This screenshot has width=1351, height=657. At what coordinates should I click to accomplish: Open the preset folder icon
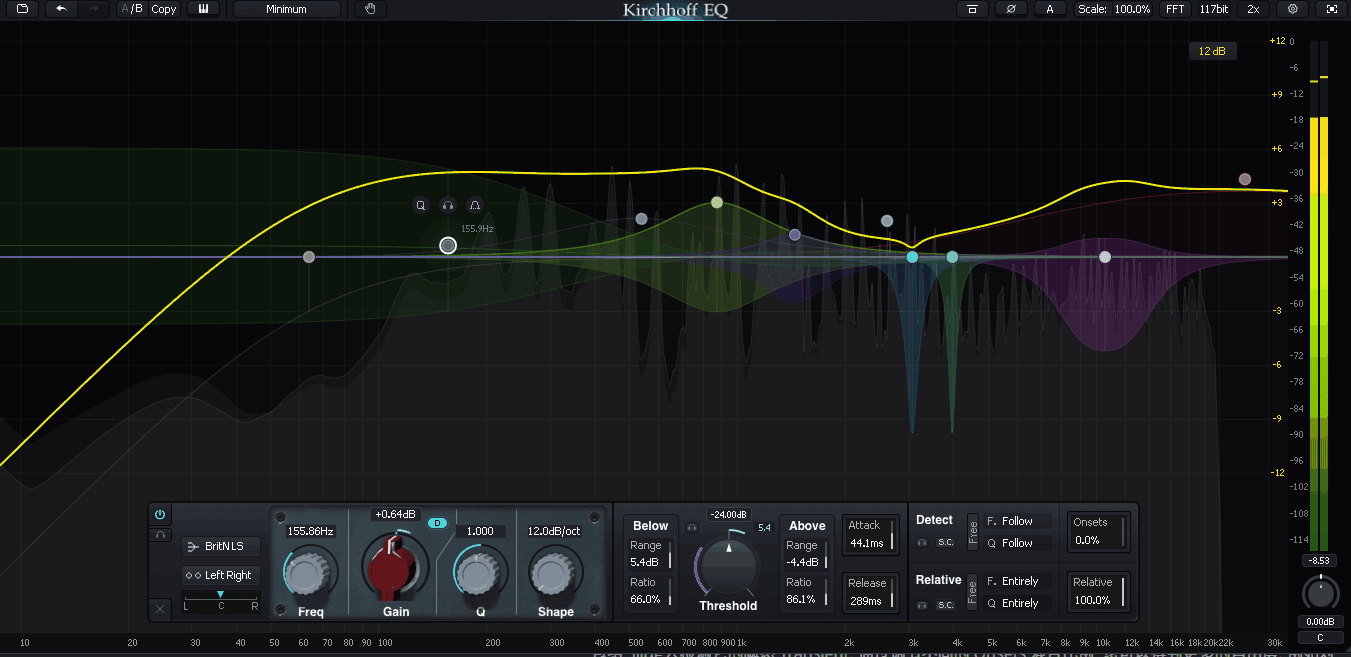[21, 9]
